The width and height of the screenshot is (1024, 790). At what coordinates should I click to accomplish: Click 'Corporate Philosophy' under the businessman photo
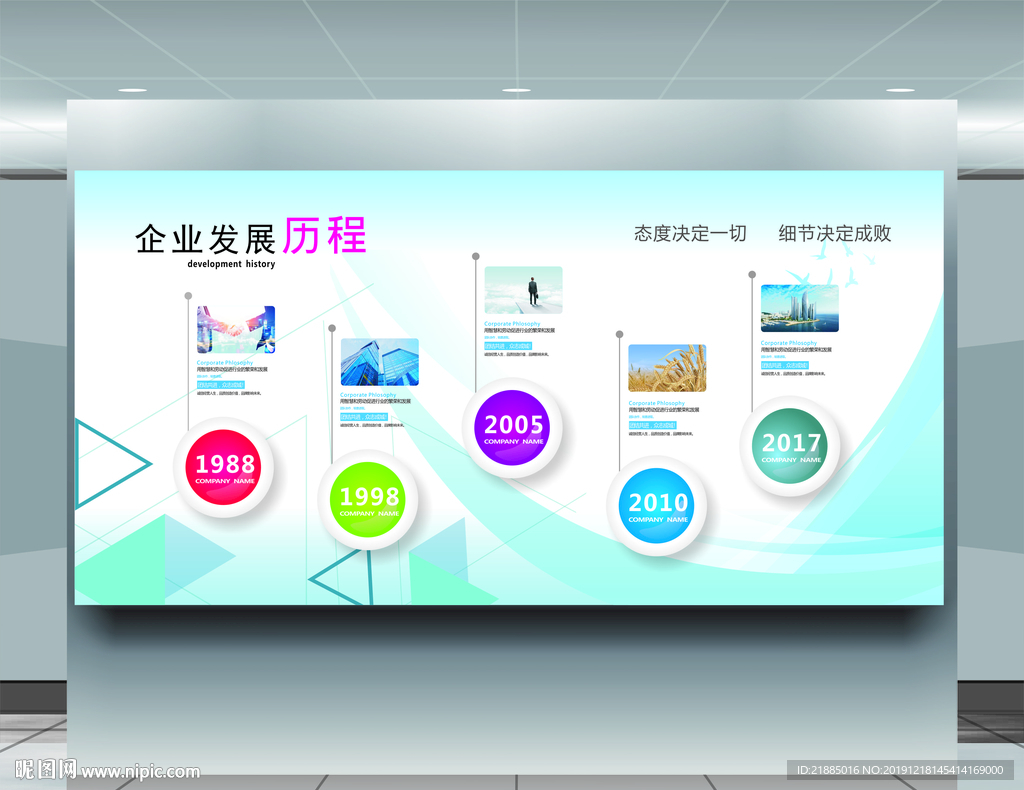[512, 324]
